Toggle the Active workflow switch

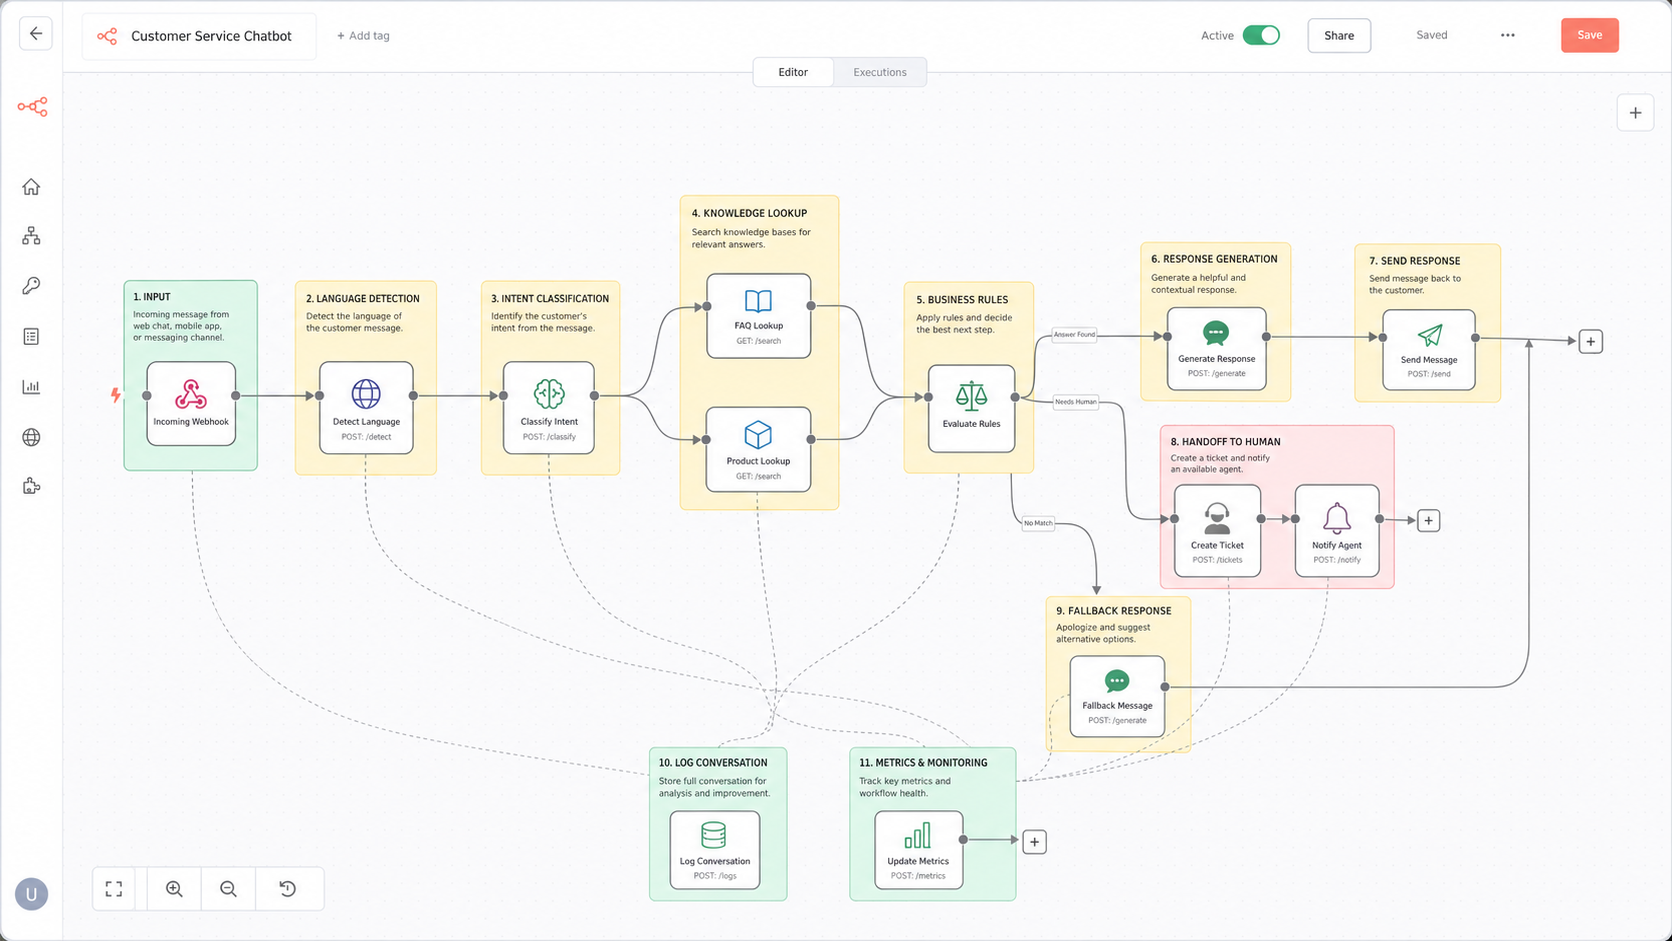click(x=1261, y=35)
